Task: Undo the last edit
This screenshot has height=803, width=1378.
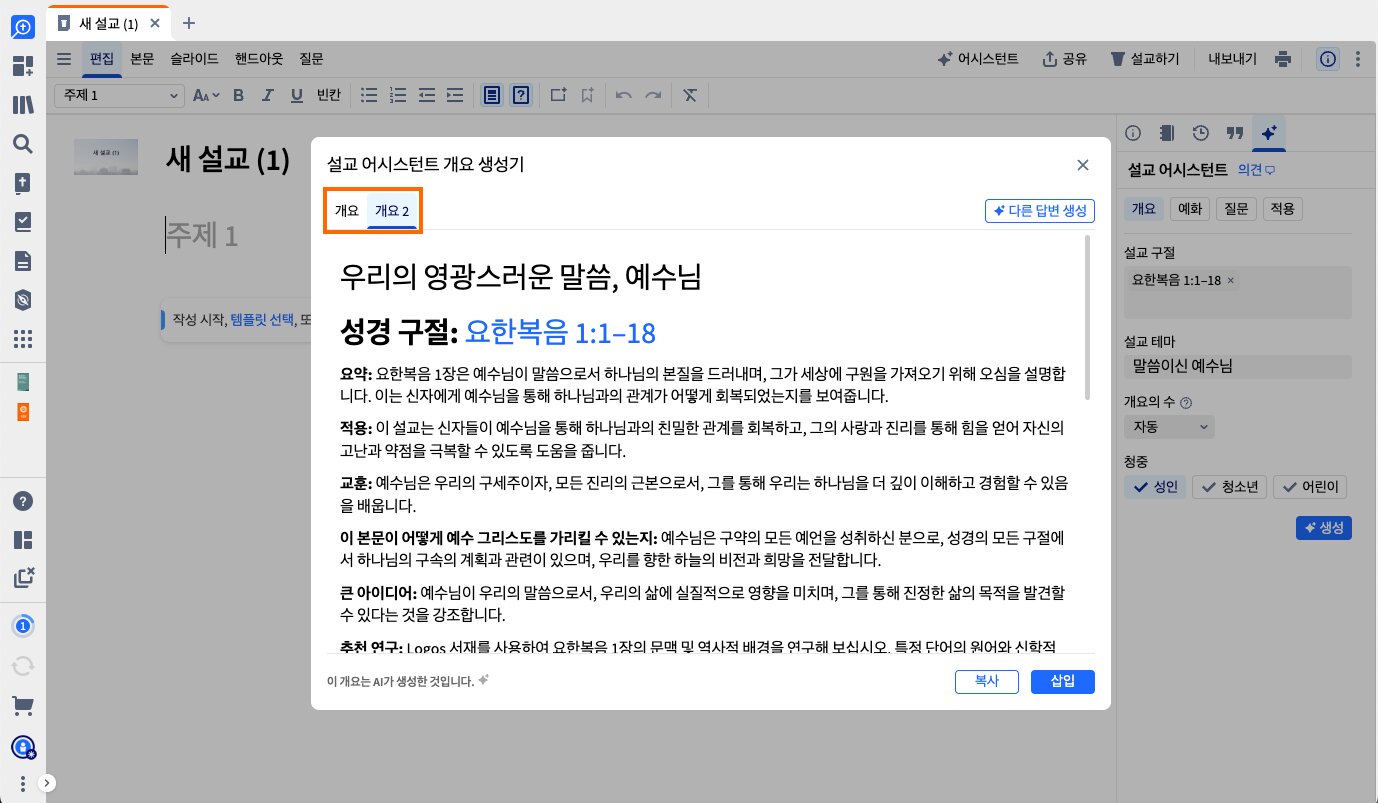Action: (x=624, y=95)
